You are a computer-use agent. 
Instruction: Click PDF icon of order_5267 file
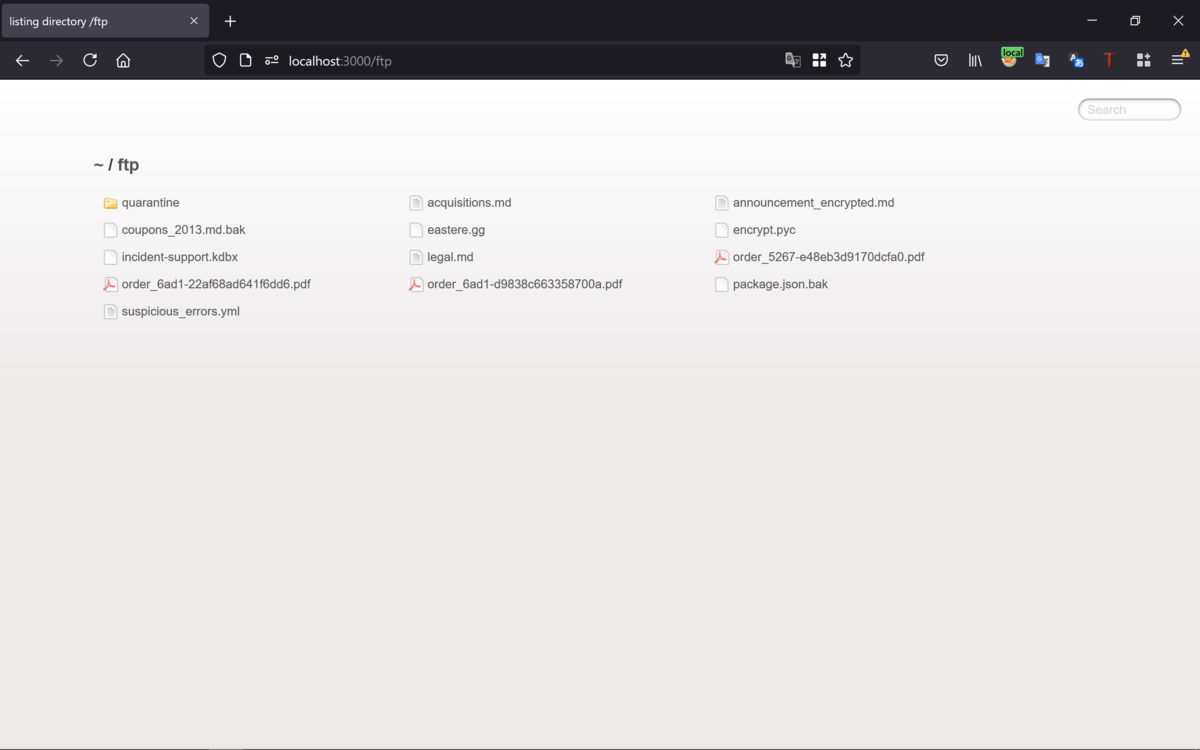(x=721, y=257)
